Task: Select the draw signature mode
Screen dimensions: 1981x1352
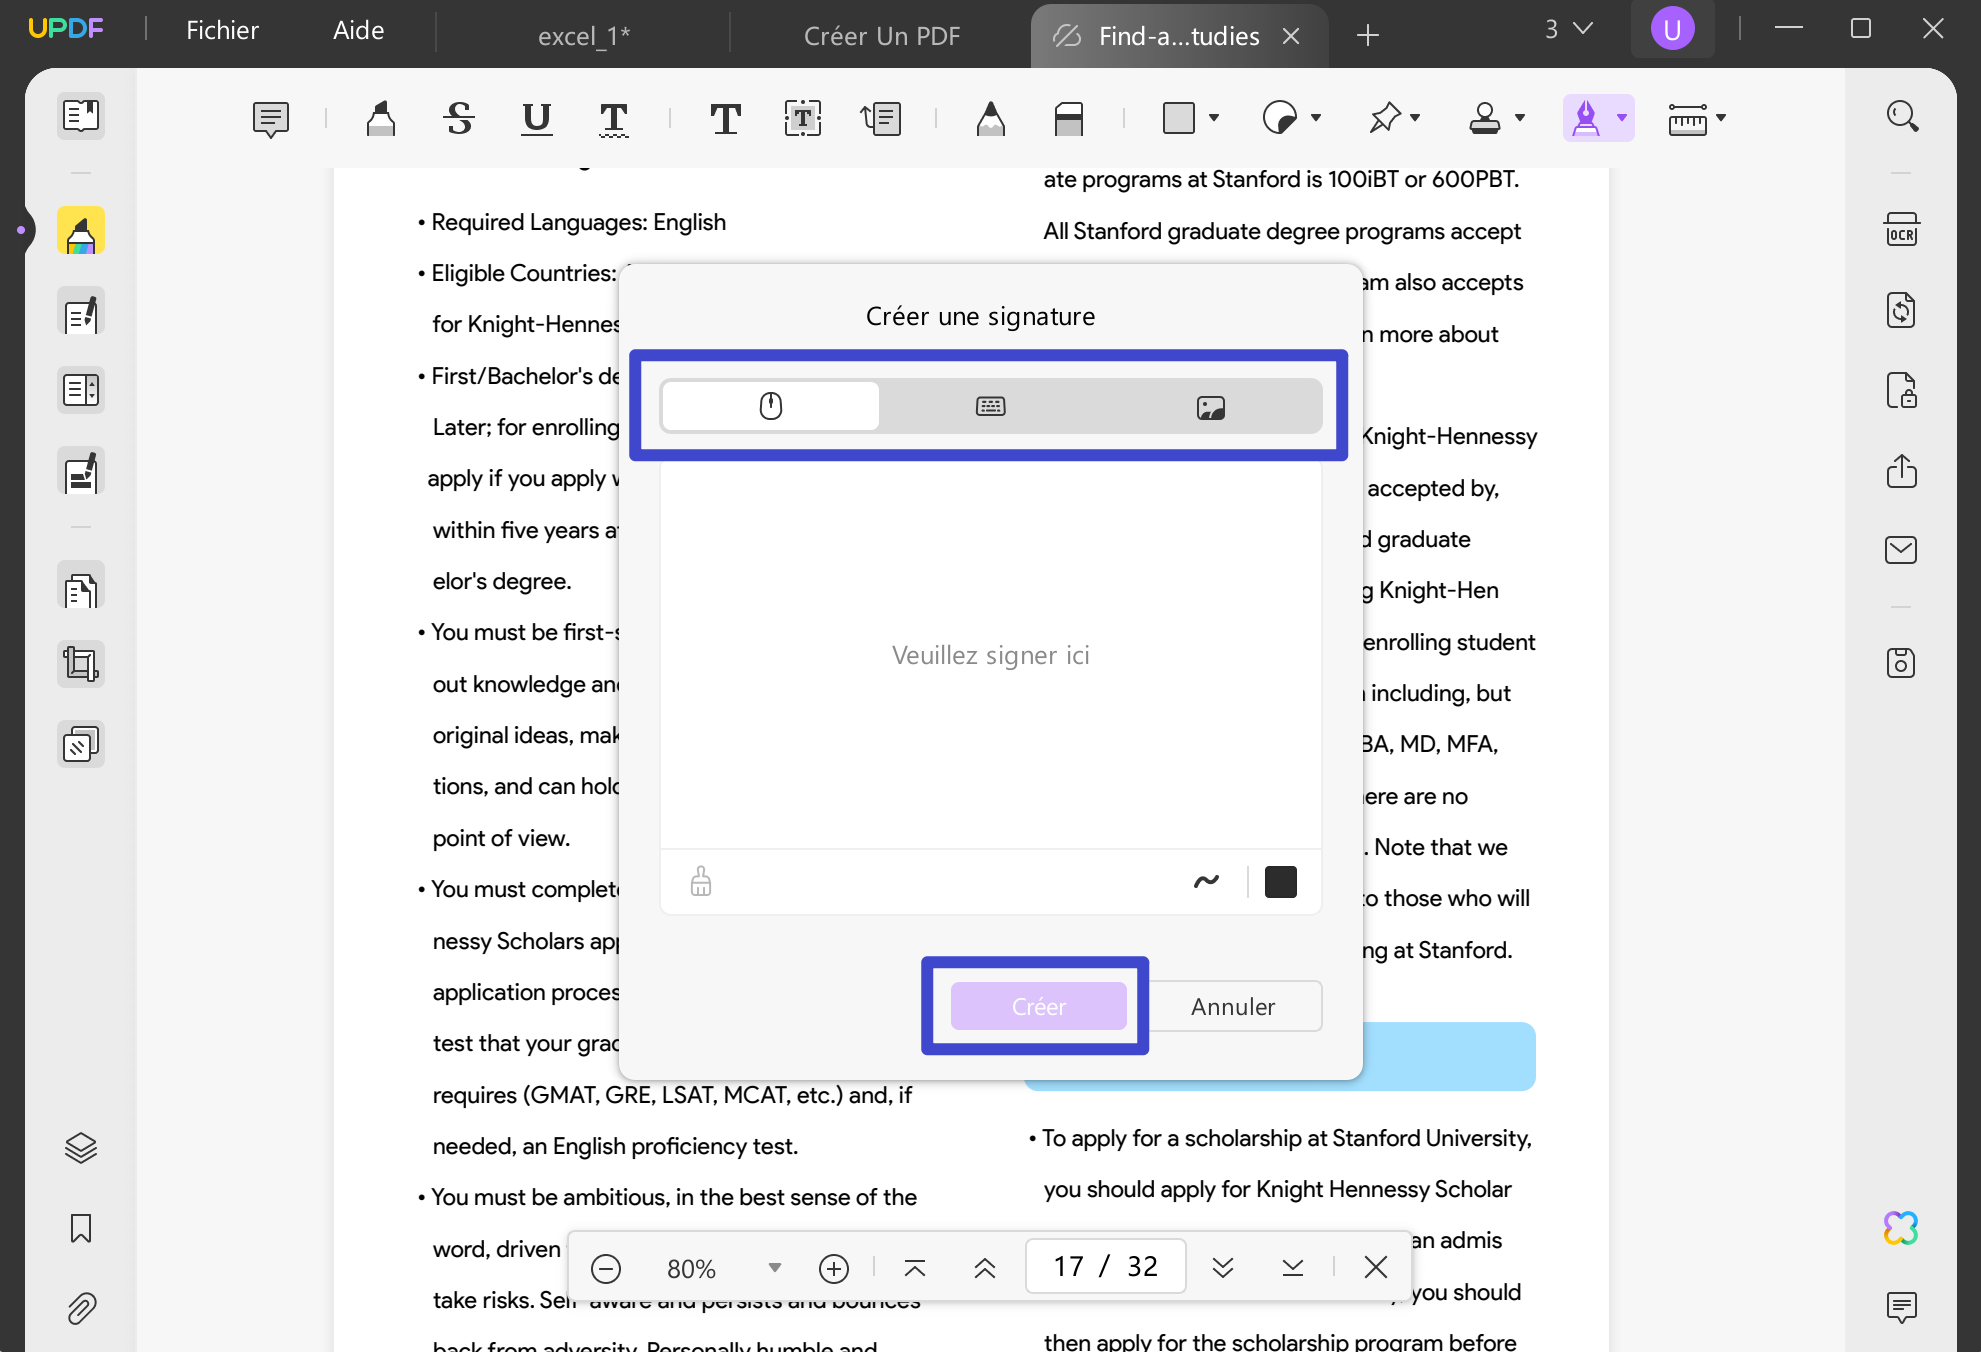Action: (x=769, y=406)
